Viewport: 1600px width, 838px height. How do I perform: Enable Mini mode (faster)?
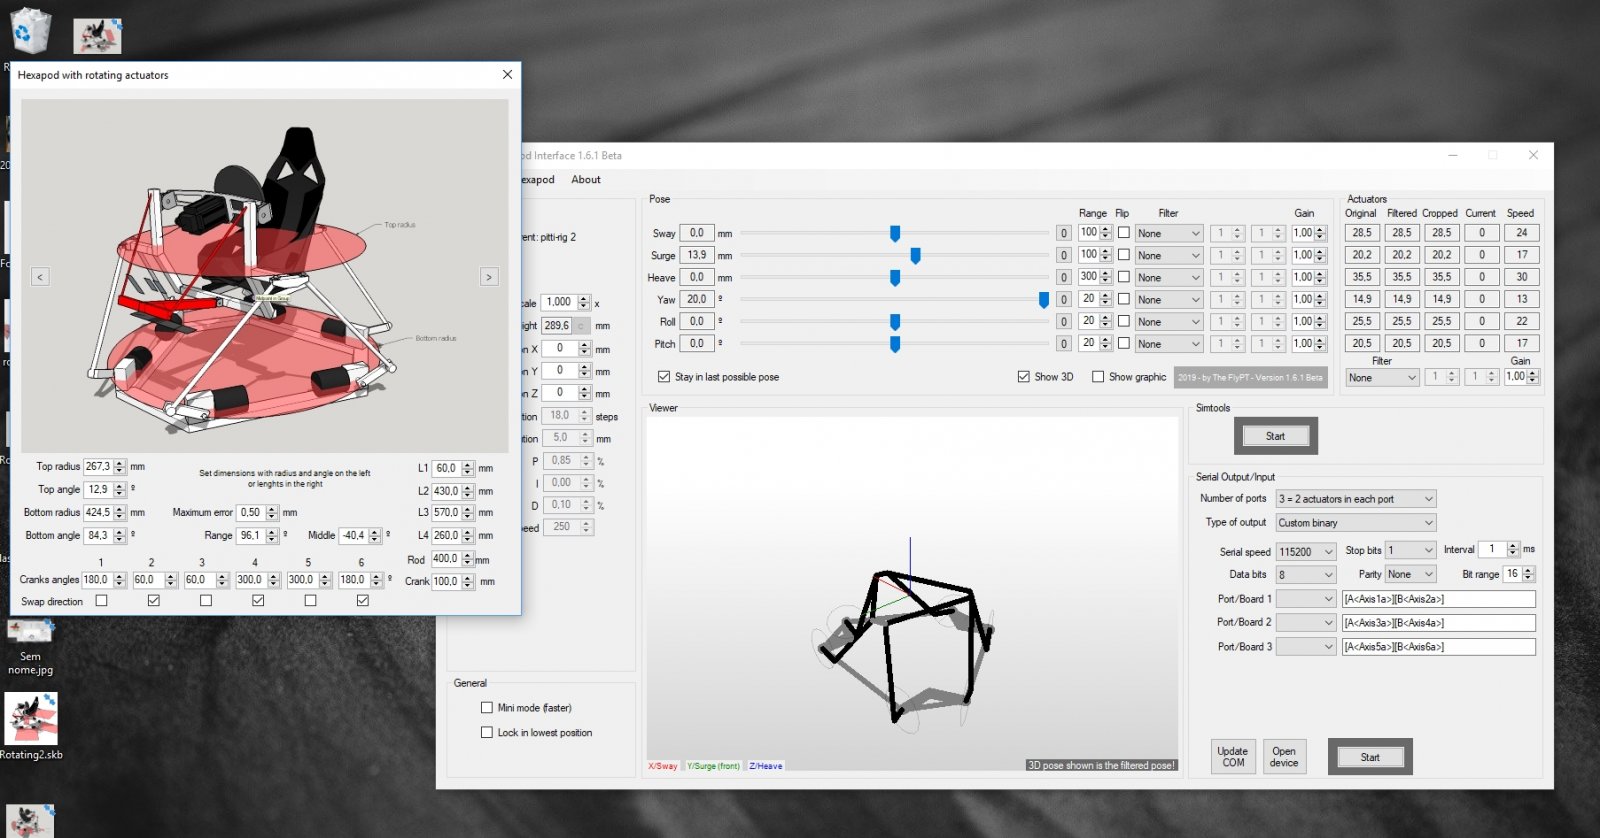487,708
